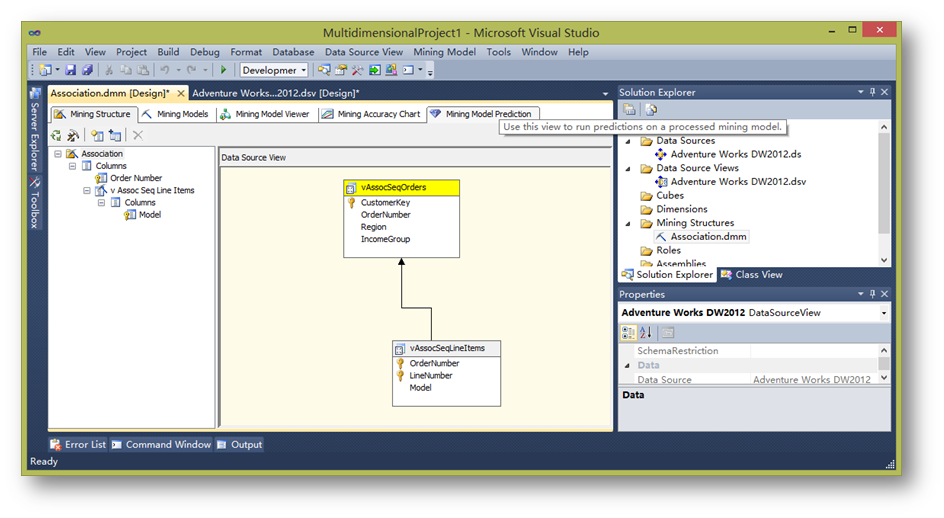Click the Solution Explorer vertical scrollbar
Viewport: 944px width, 518px height.
pos(884,193)
